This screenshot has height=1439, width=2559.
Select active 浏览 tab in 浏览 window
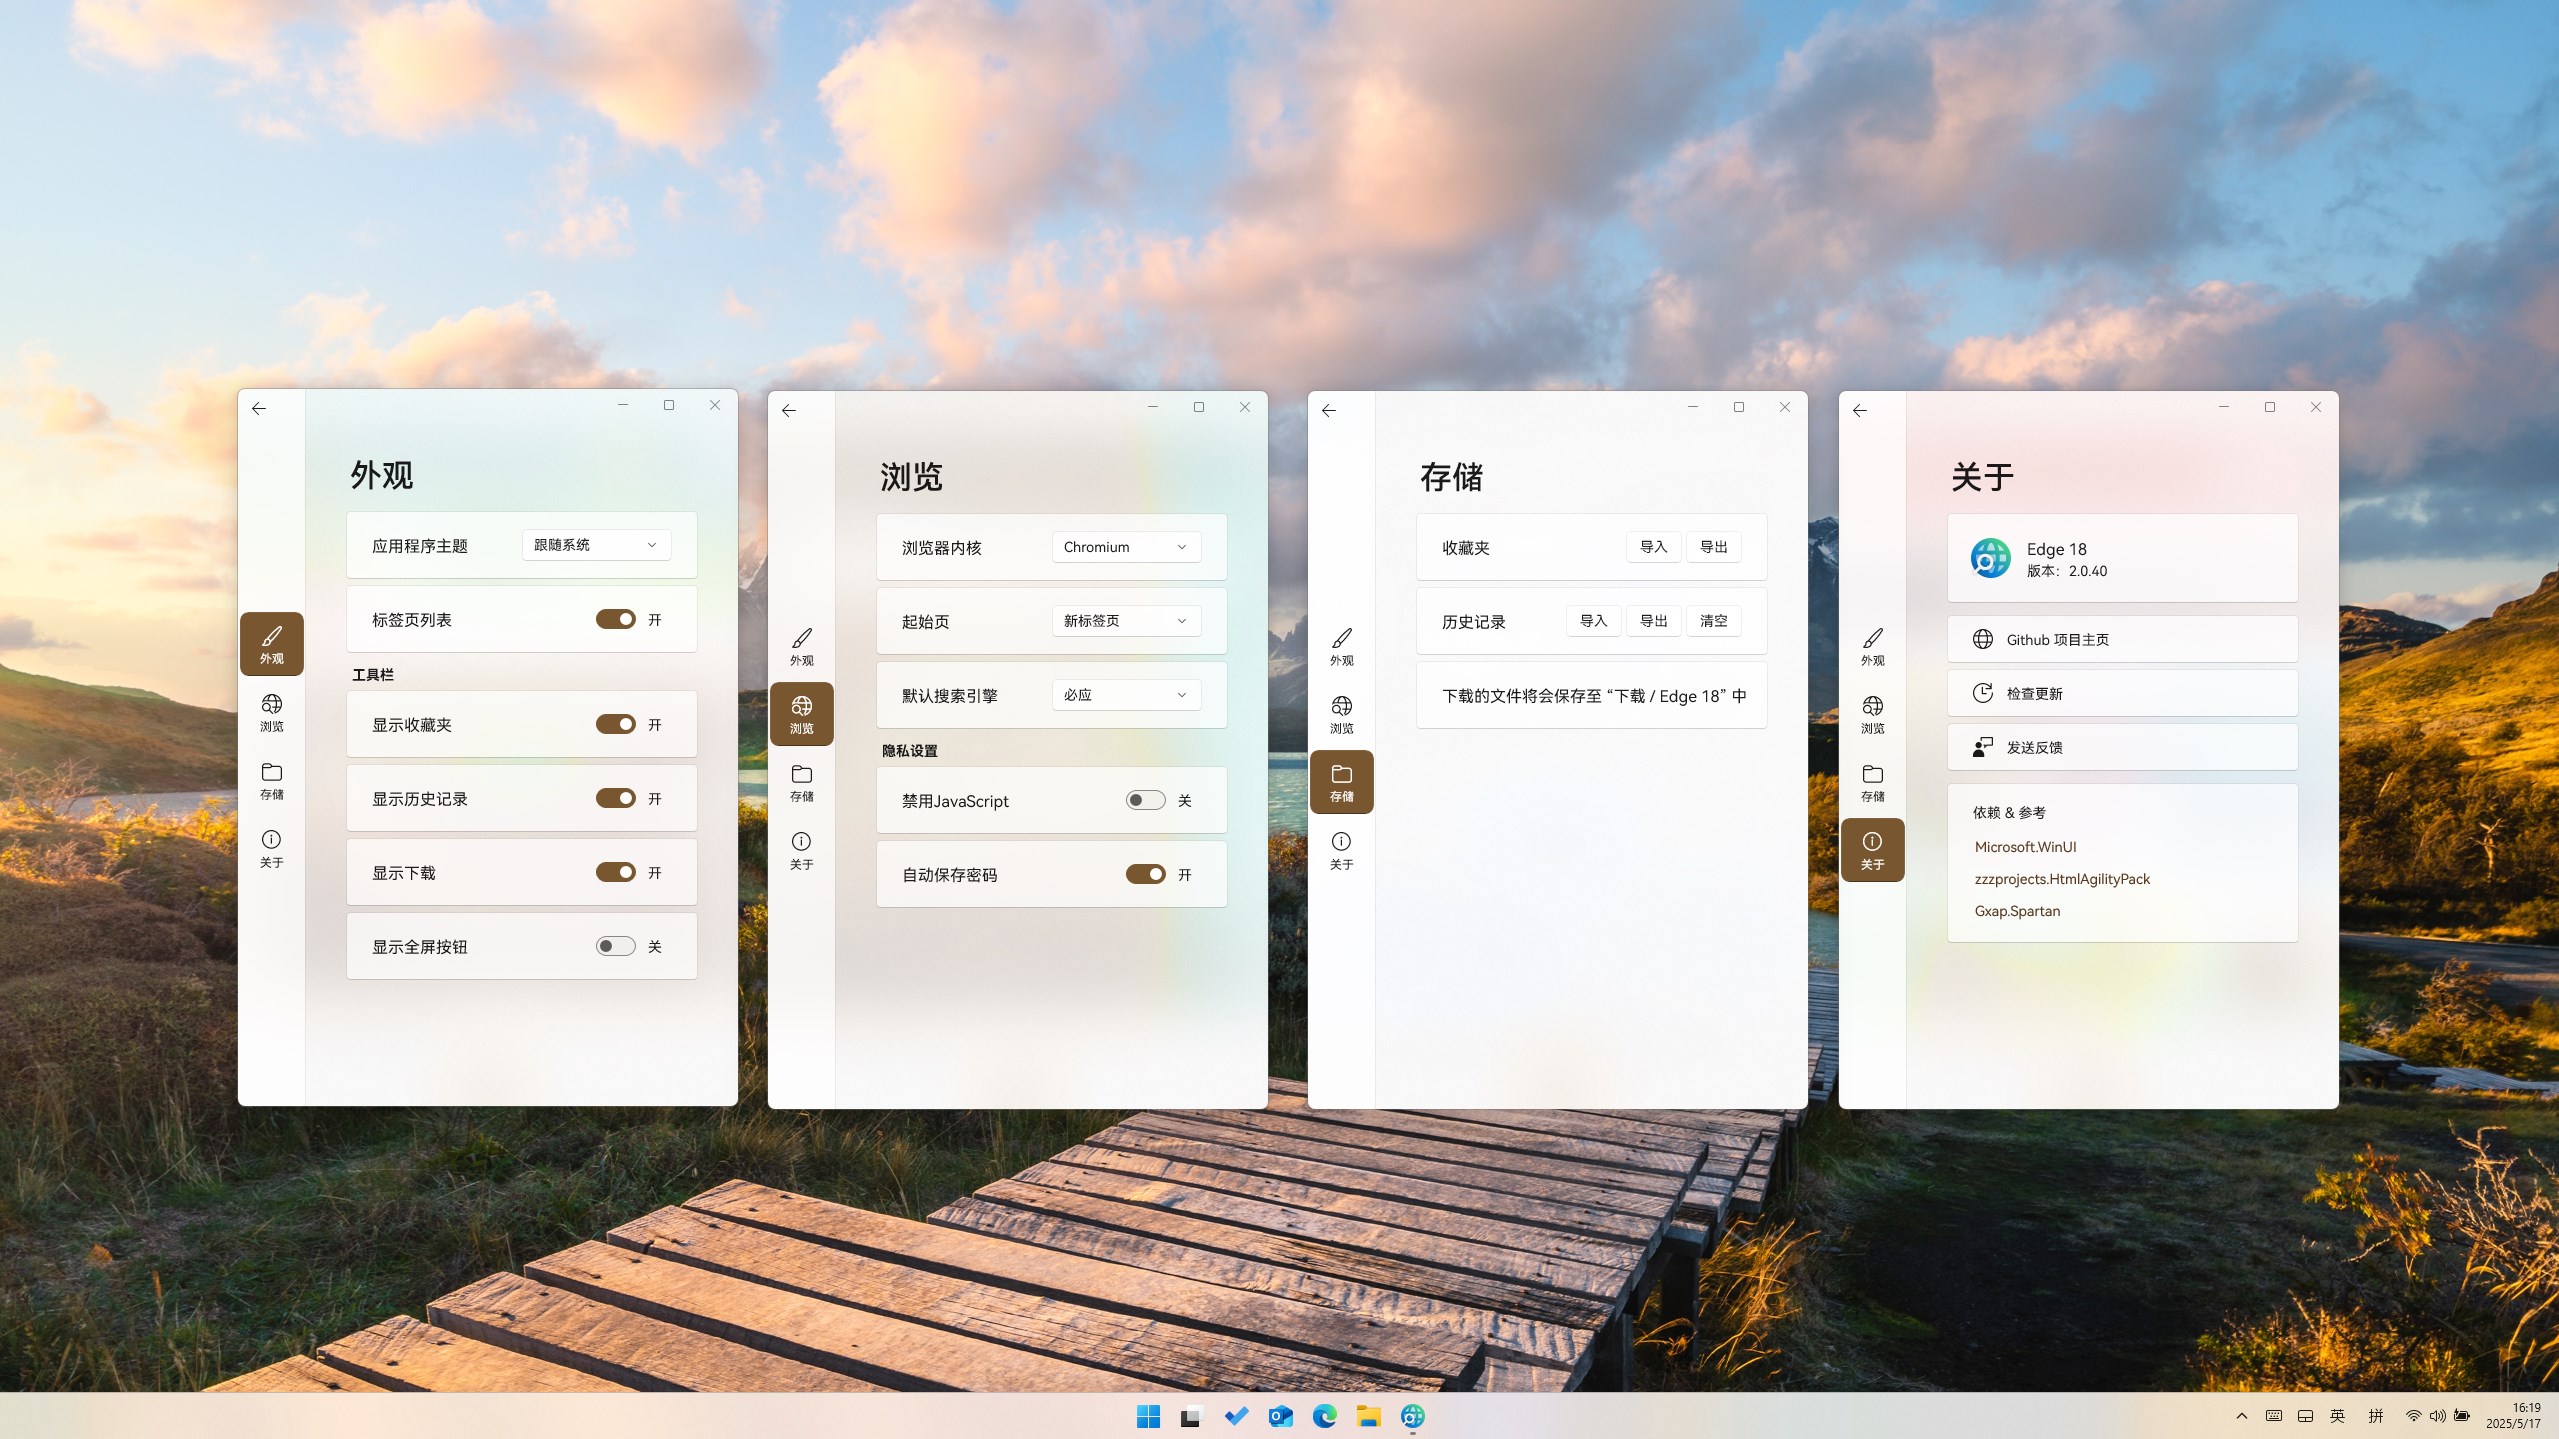[801, 714]
